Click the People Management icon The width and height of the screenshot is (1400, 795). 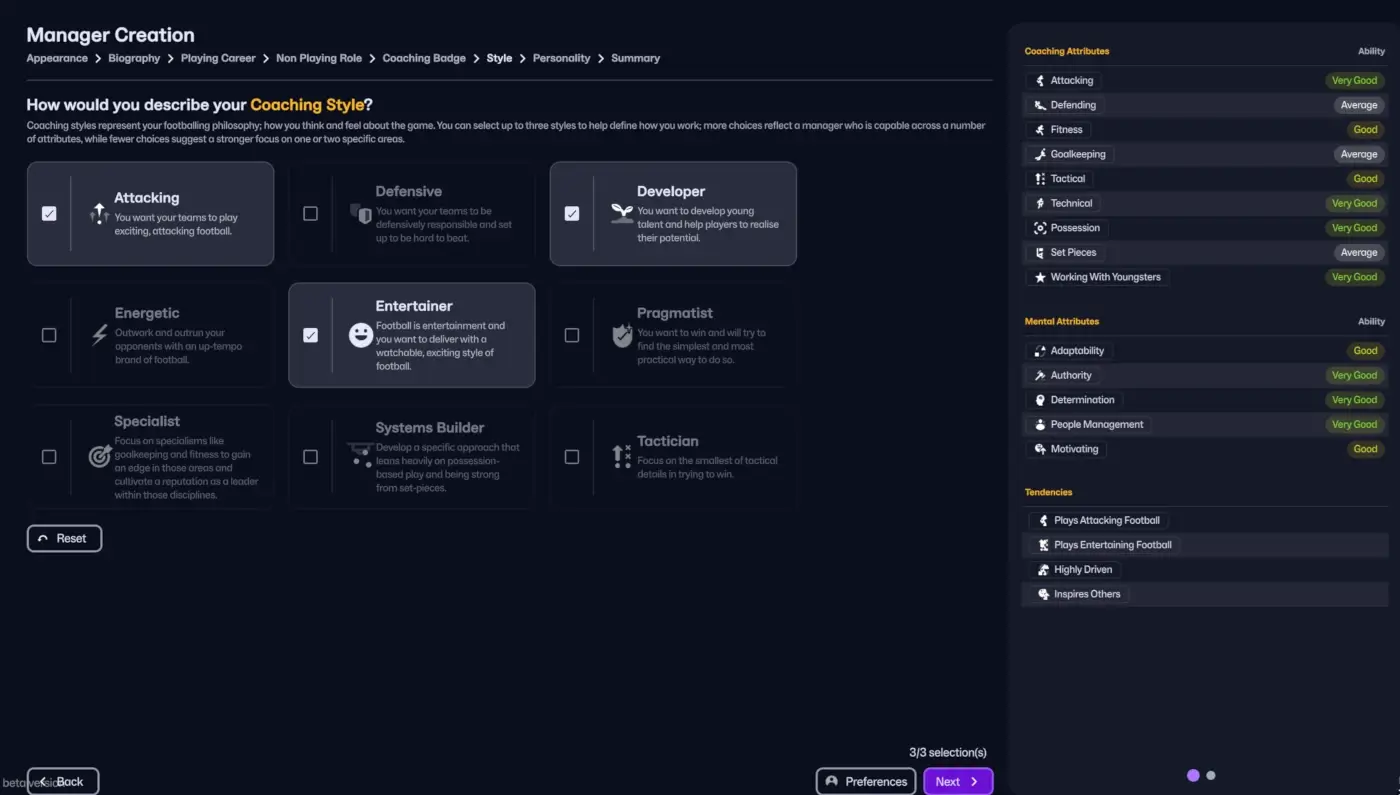[x=1040, y=424]
